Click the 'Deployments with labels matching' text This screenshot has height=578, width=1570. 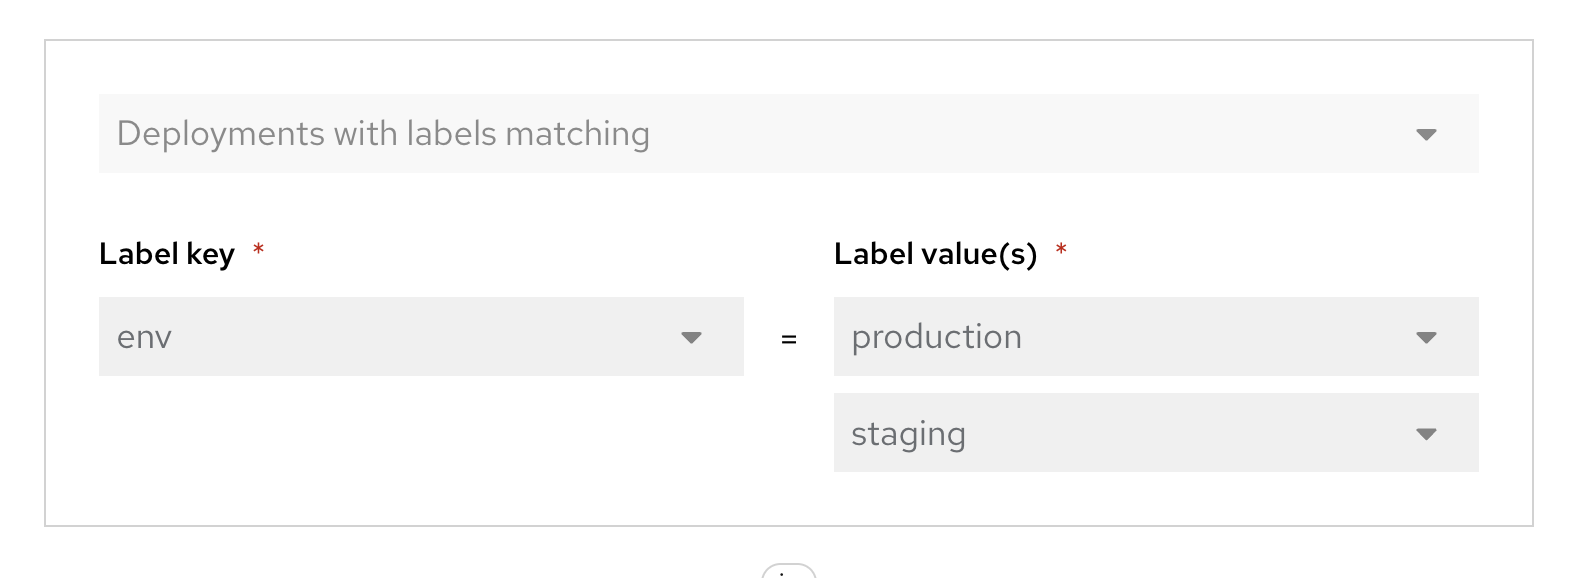pyautogui.click(x=383, y=134)
